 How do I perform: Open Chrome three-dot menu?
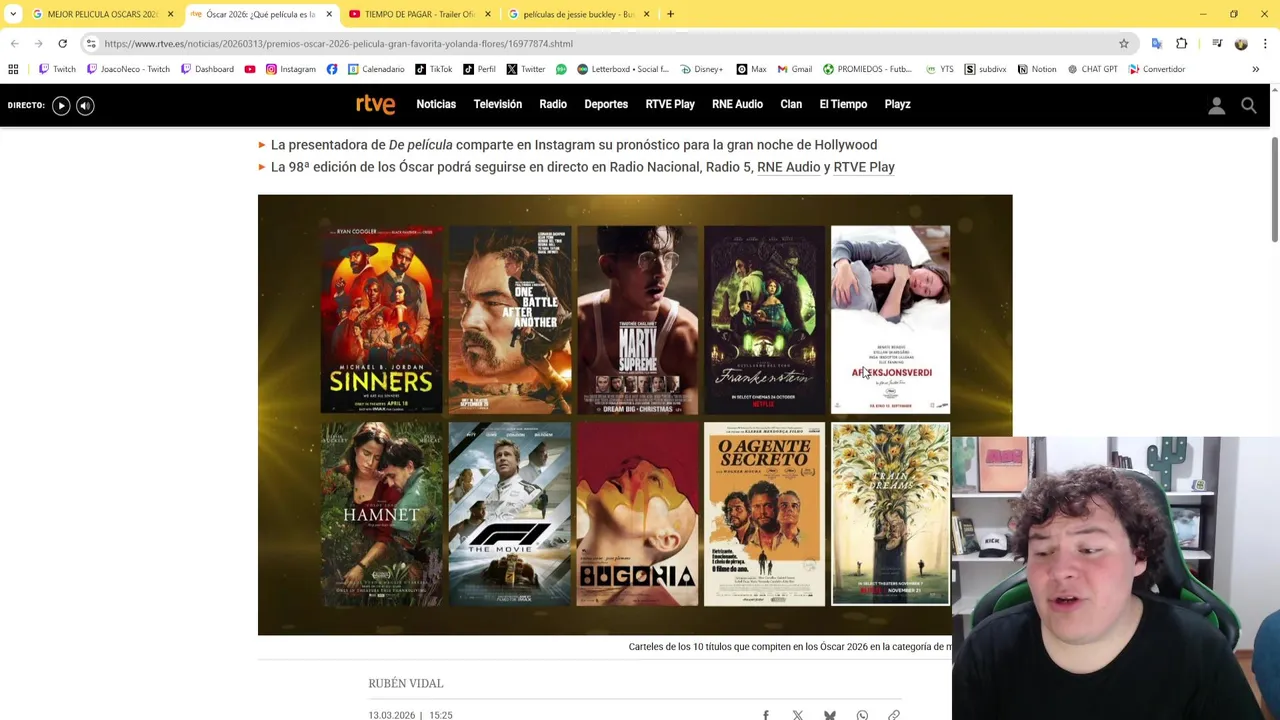(1265, 44)
